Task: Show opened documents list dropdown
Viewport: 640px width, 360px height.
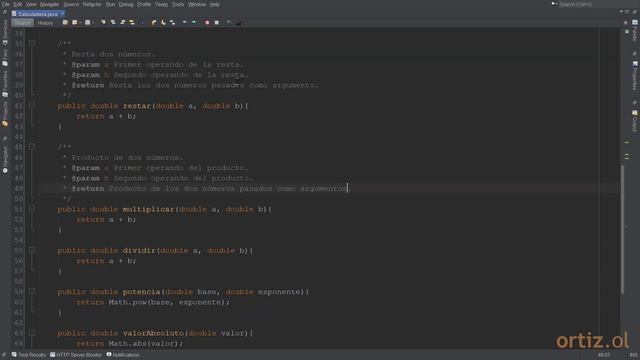Action: (x=621, y=11)
